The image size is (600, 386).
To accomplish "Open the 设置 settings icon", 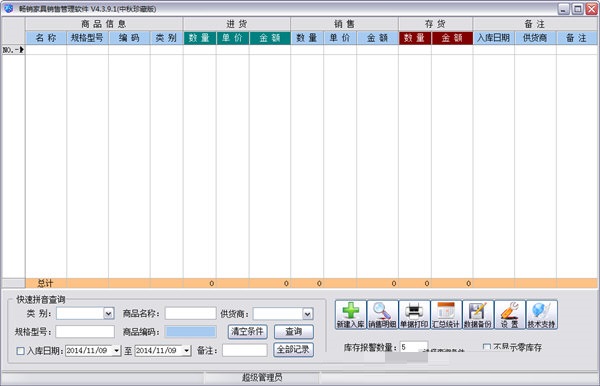I will click(510, 315).
